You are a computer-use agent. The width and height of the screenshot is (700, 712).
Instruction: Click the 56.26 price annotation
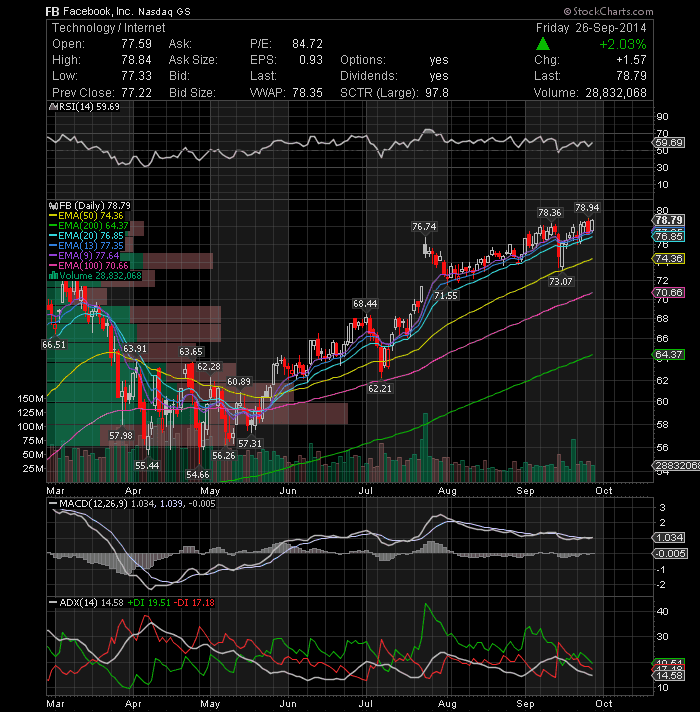(x=224, y=455)
